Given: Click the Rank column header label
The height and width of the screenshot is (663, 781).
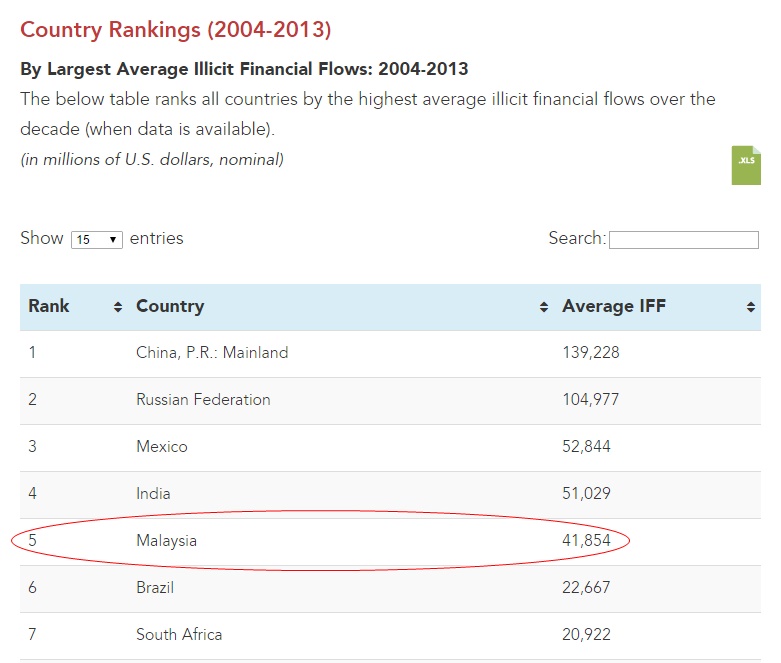Looking at the screenshot, I should [49, 306].
